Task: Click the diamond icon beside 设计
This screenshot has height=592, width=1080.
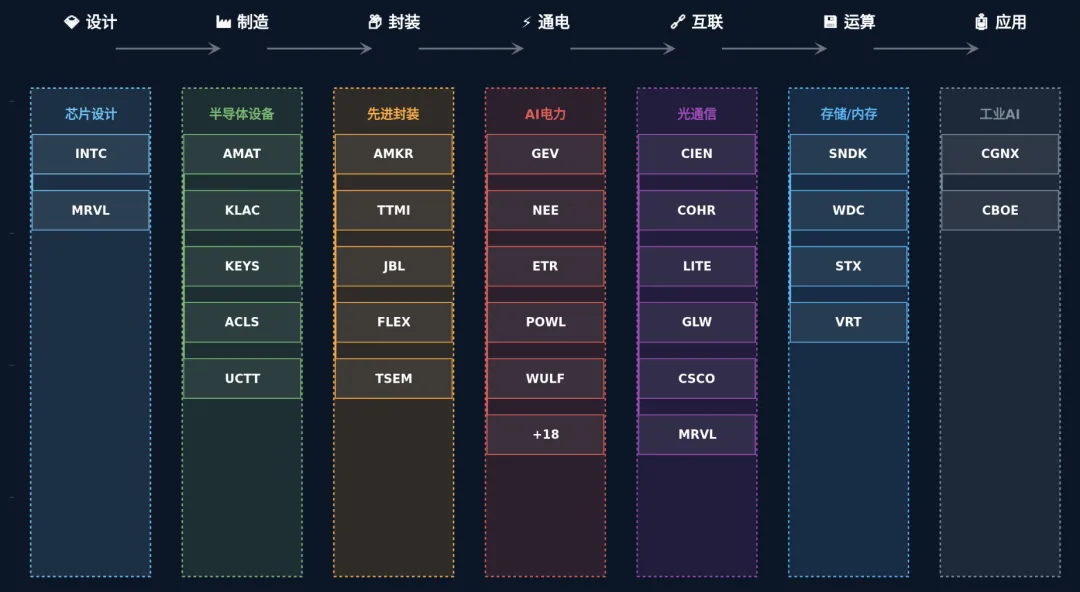Action: (x=72, y=22)
